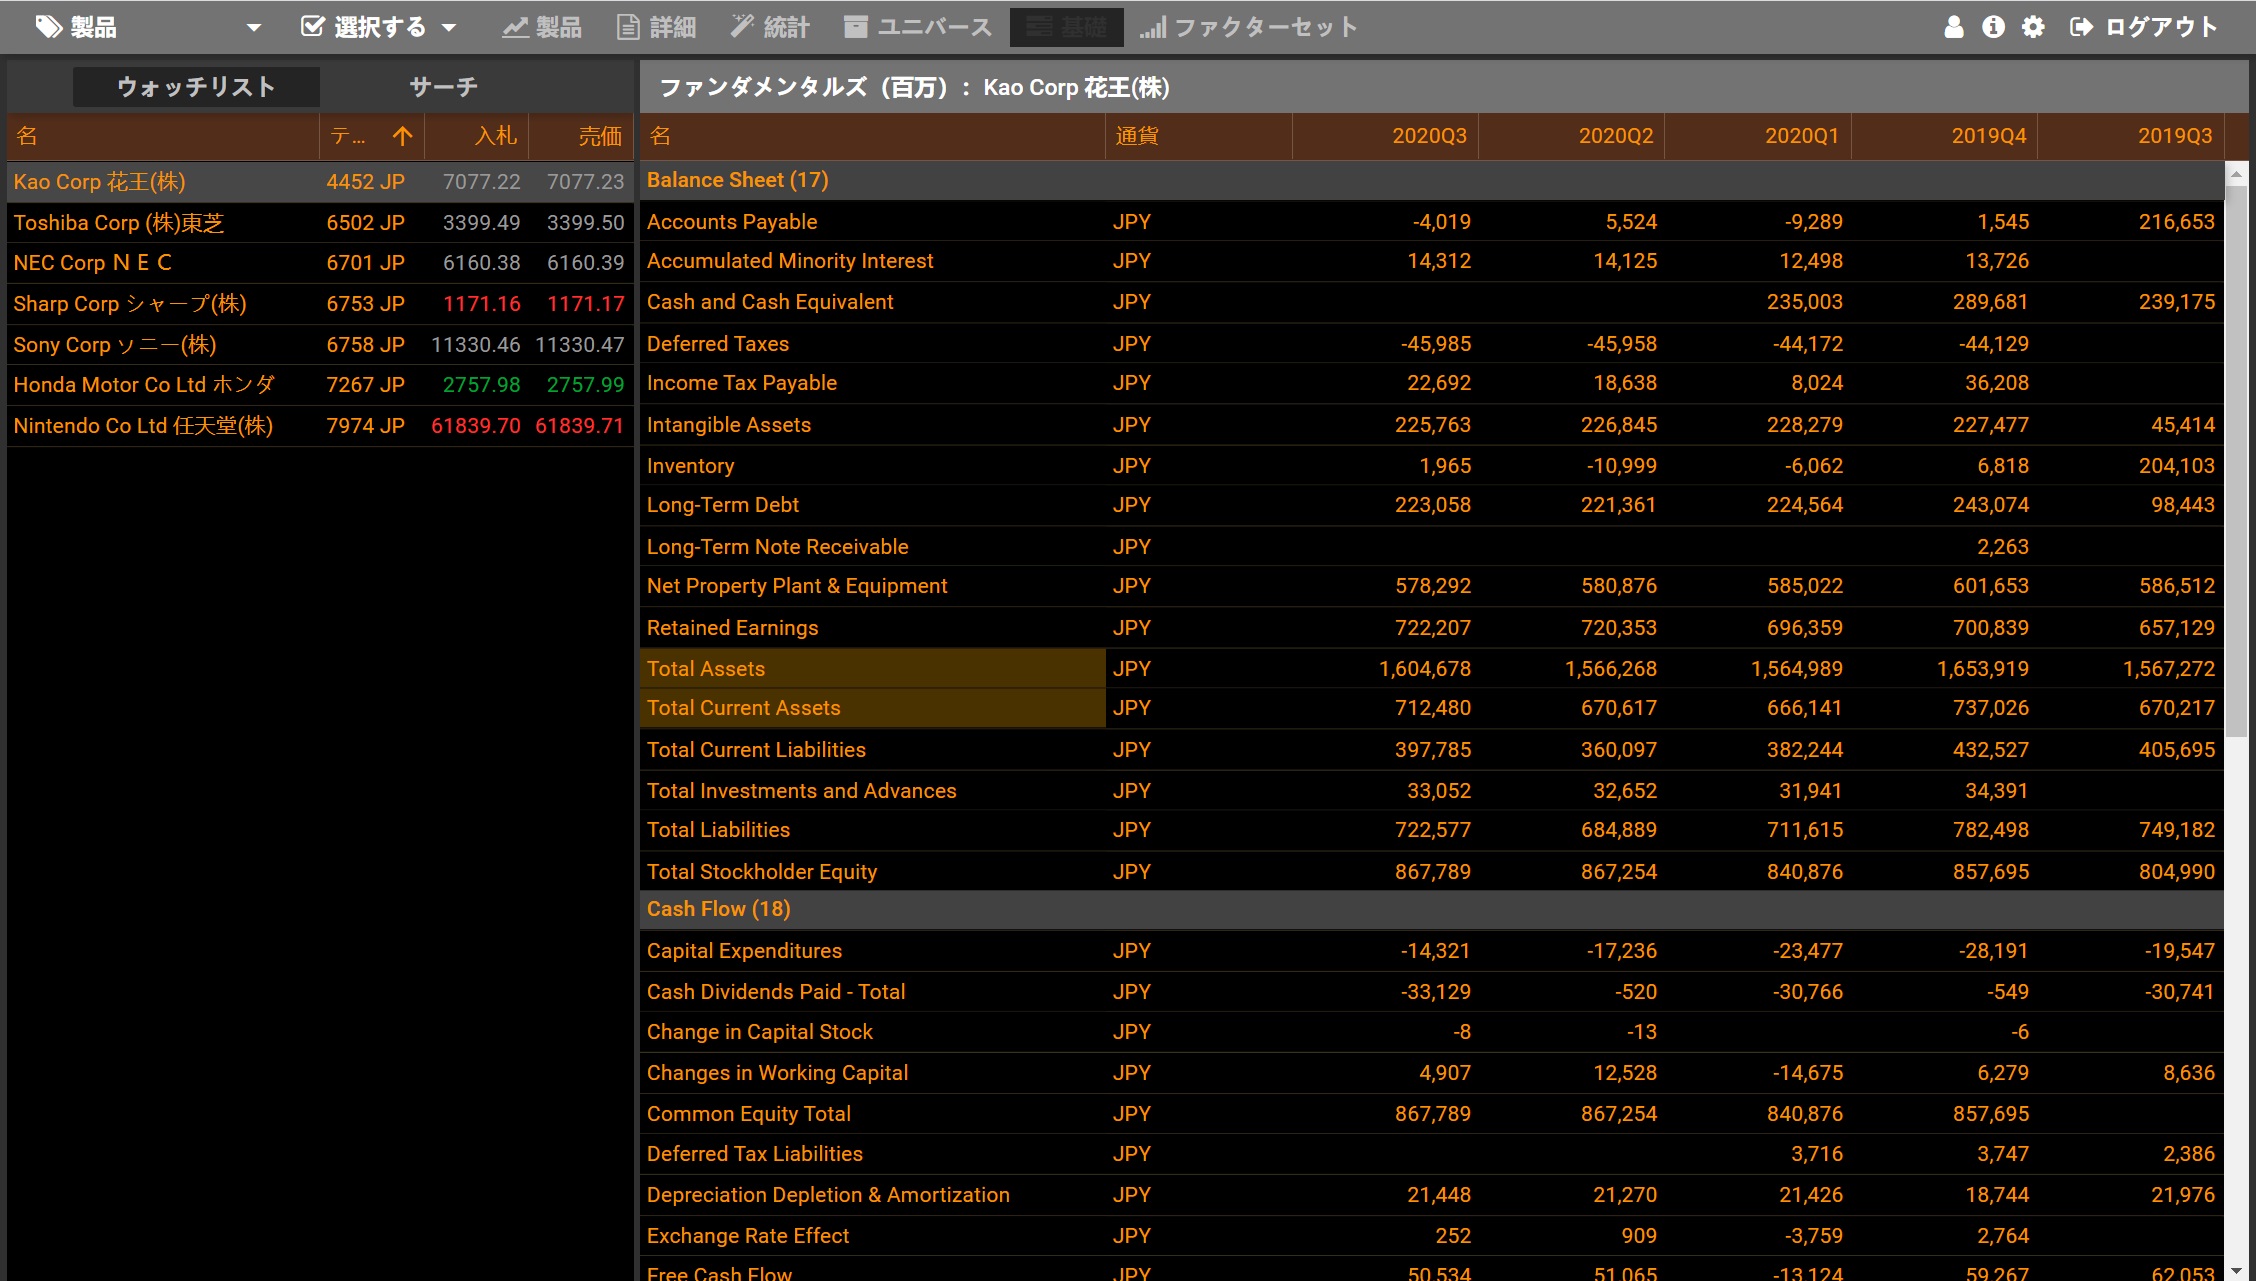Click Long-Term Debt row label
Image resolution: width=2256 pixels, height=1281 pixels.
[x=722, y=505]
